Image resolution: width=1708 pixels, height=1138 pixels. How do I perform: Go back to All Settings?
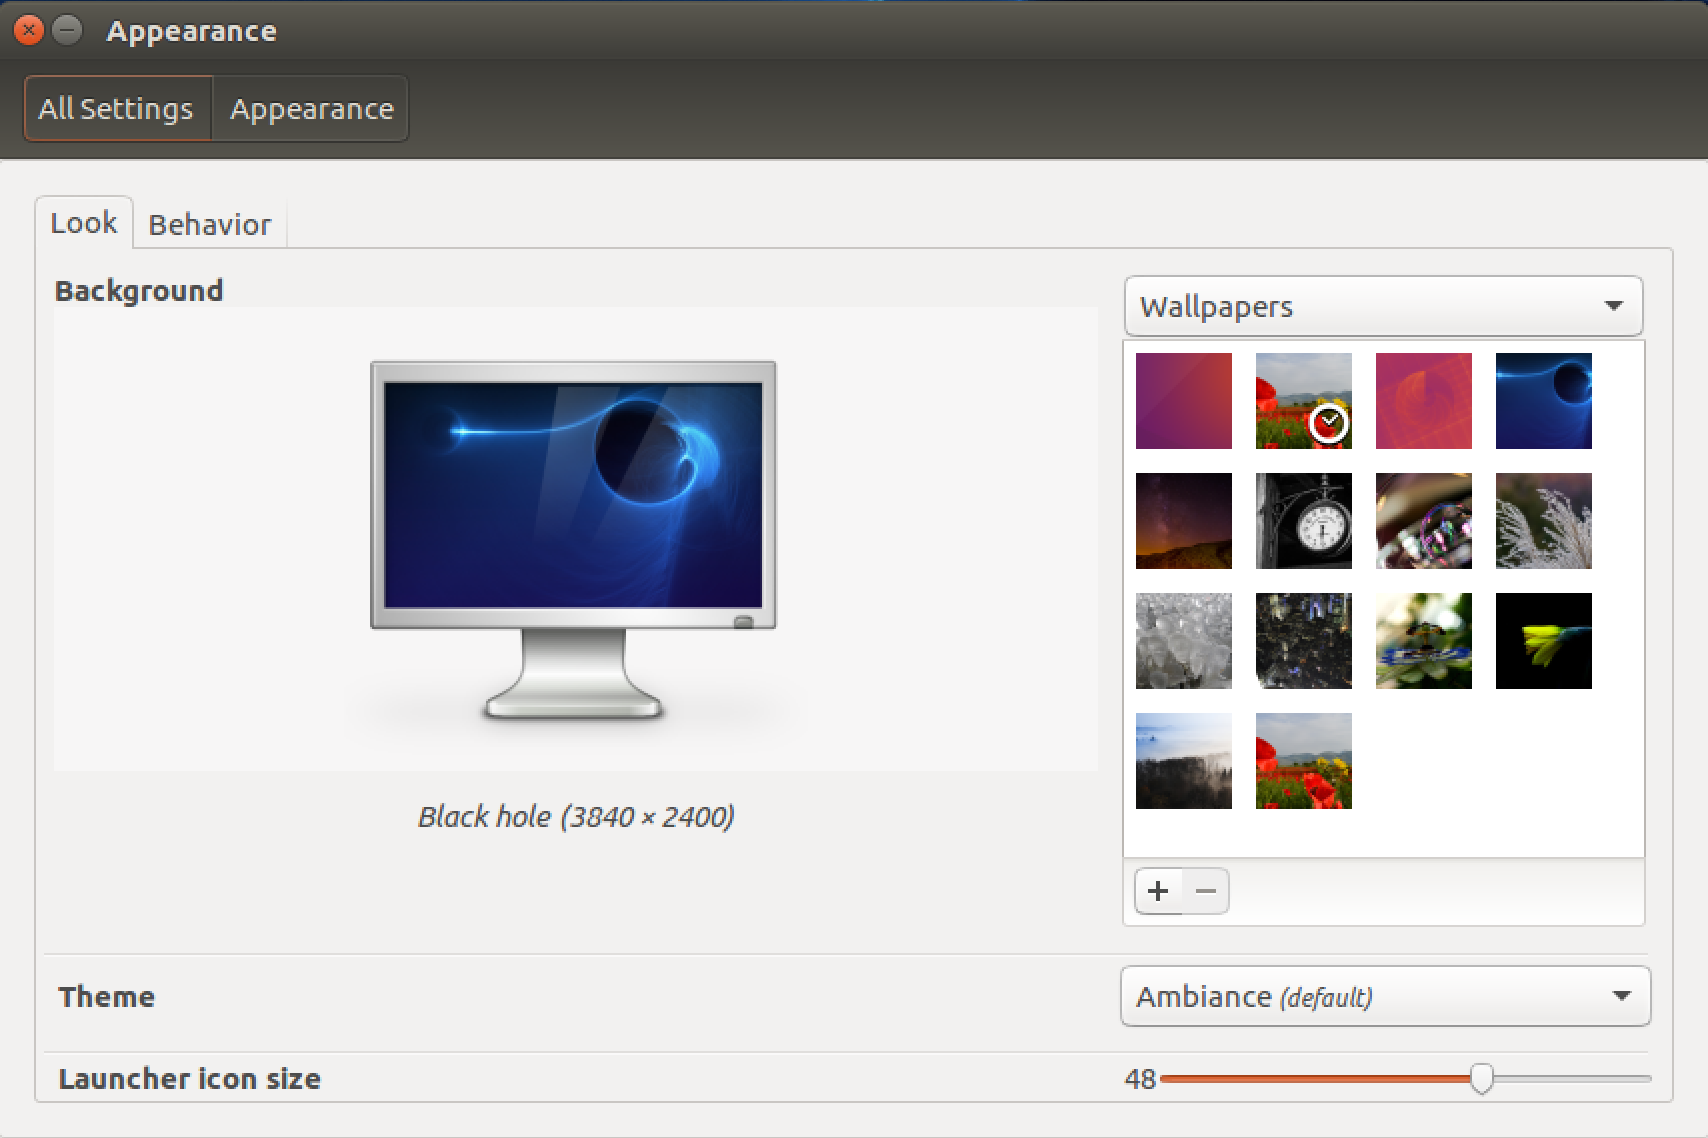pos(117,109)
